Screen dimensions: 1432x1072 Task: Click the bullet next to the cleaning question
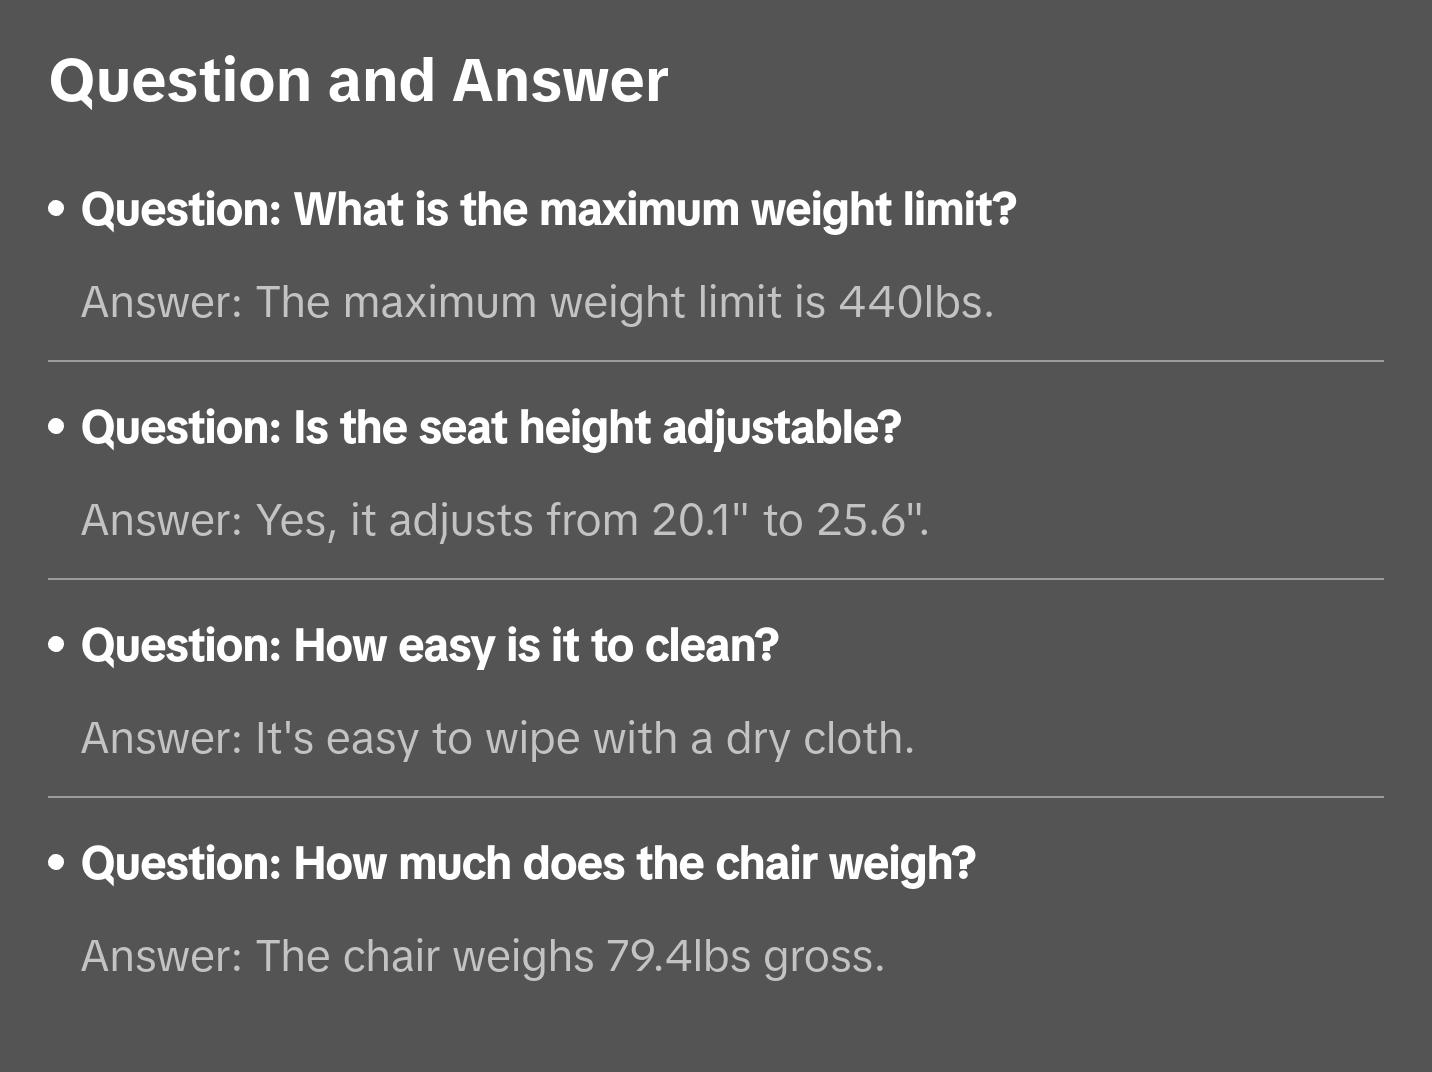tap(57, 645)
